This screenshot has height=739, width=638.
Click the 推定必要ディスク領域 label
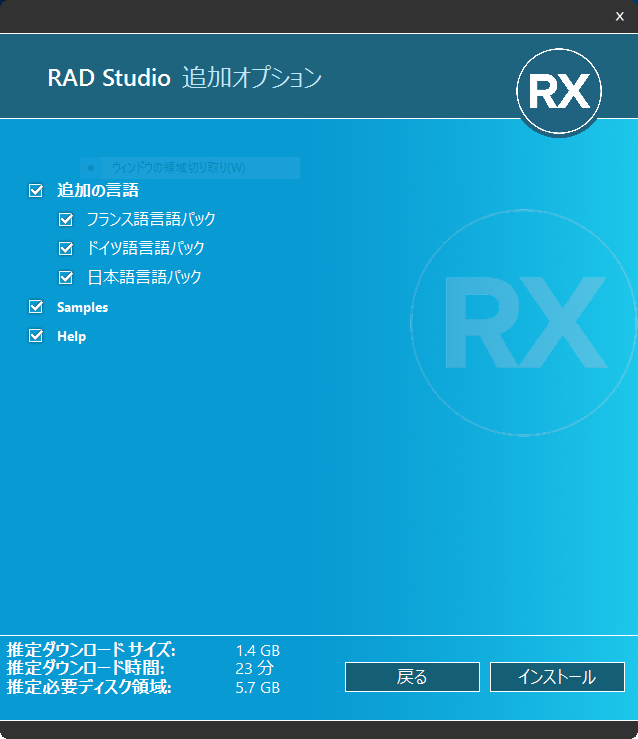(89, 687)
